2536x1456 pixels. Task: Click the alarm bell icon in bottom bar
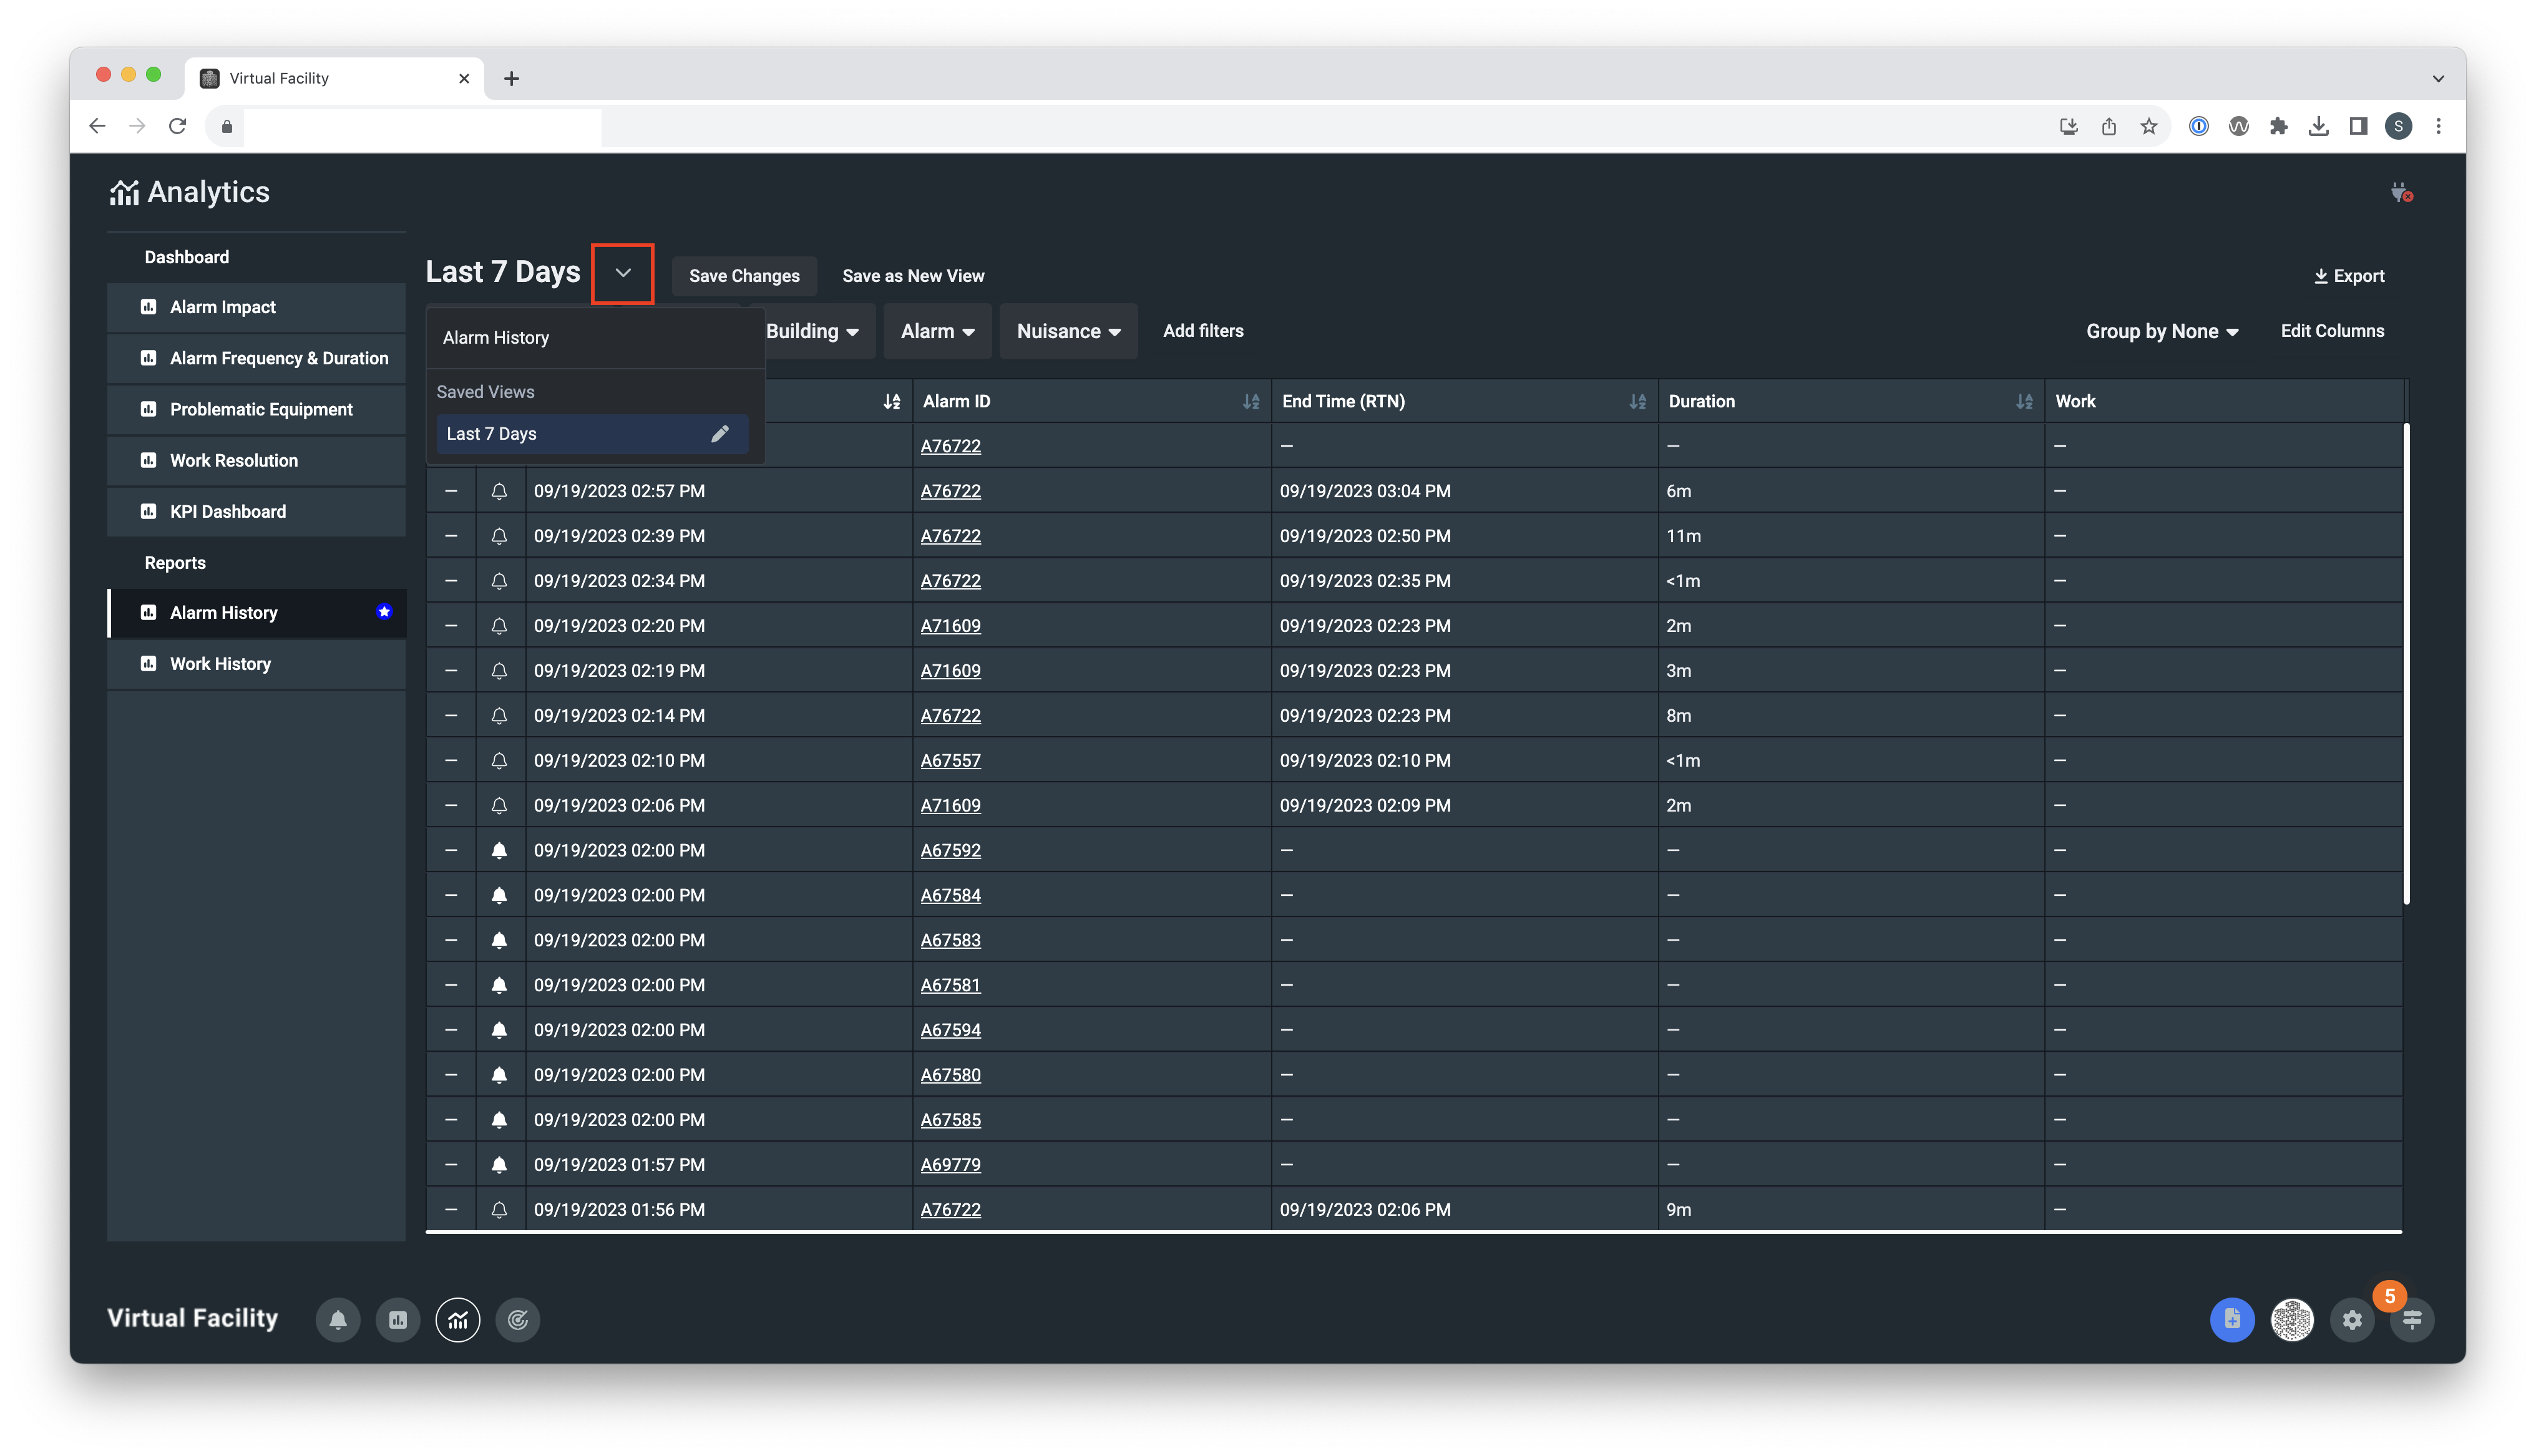(338, 1320)
